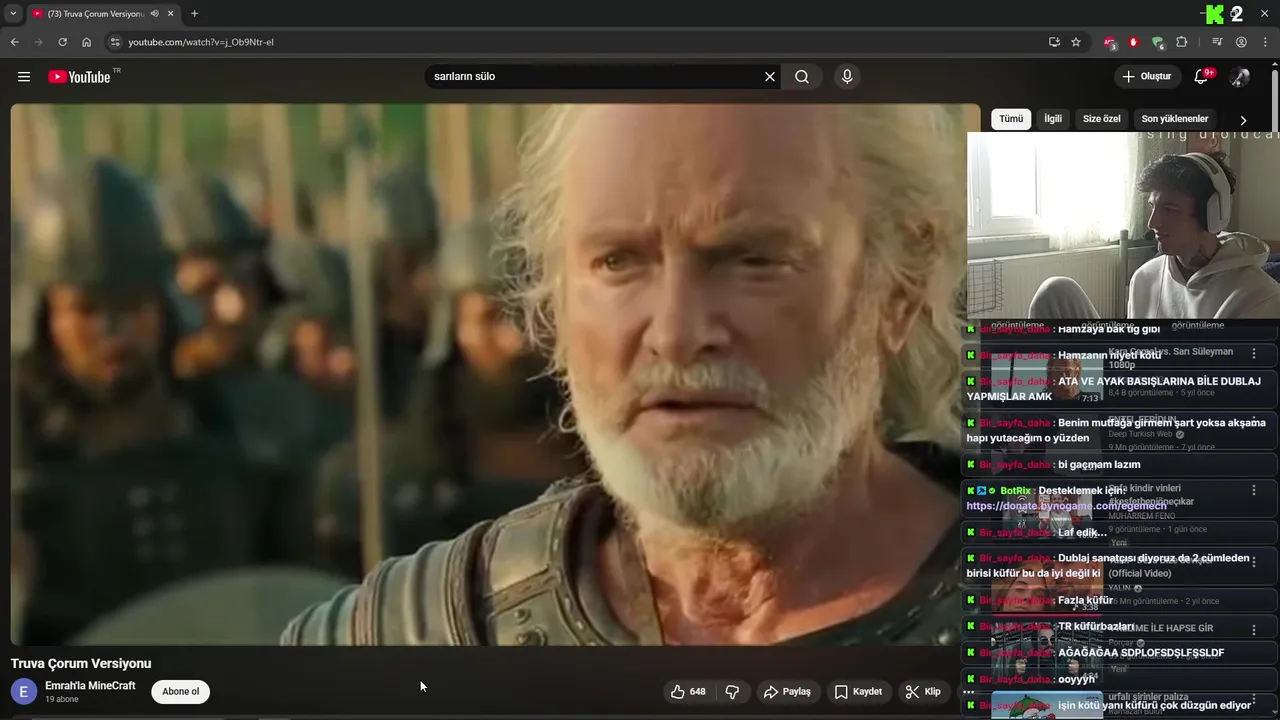The image size is (1280, 720).
Task: Dislike the Truva Çorum Versiyonu video
Action: click(x=732, y=692)
